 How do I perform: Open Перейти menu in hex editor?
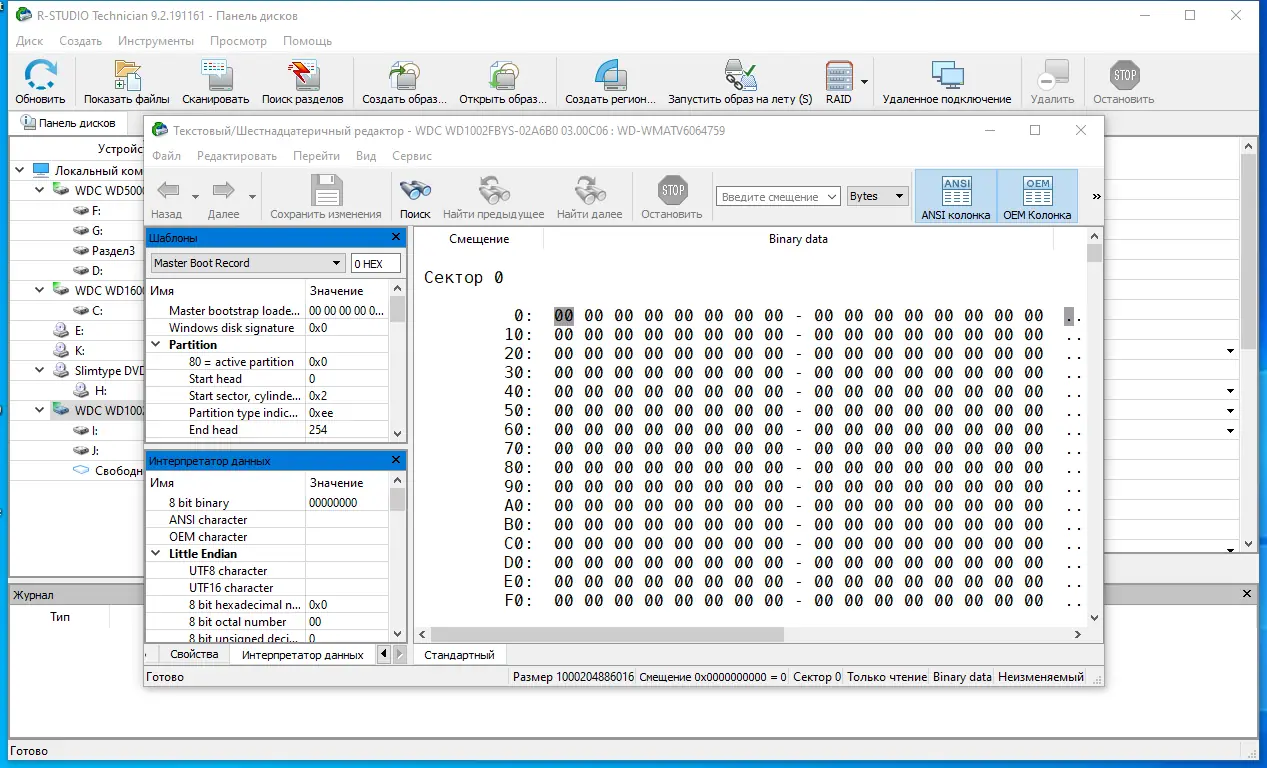316,156
